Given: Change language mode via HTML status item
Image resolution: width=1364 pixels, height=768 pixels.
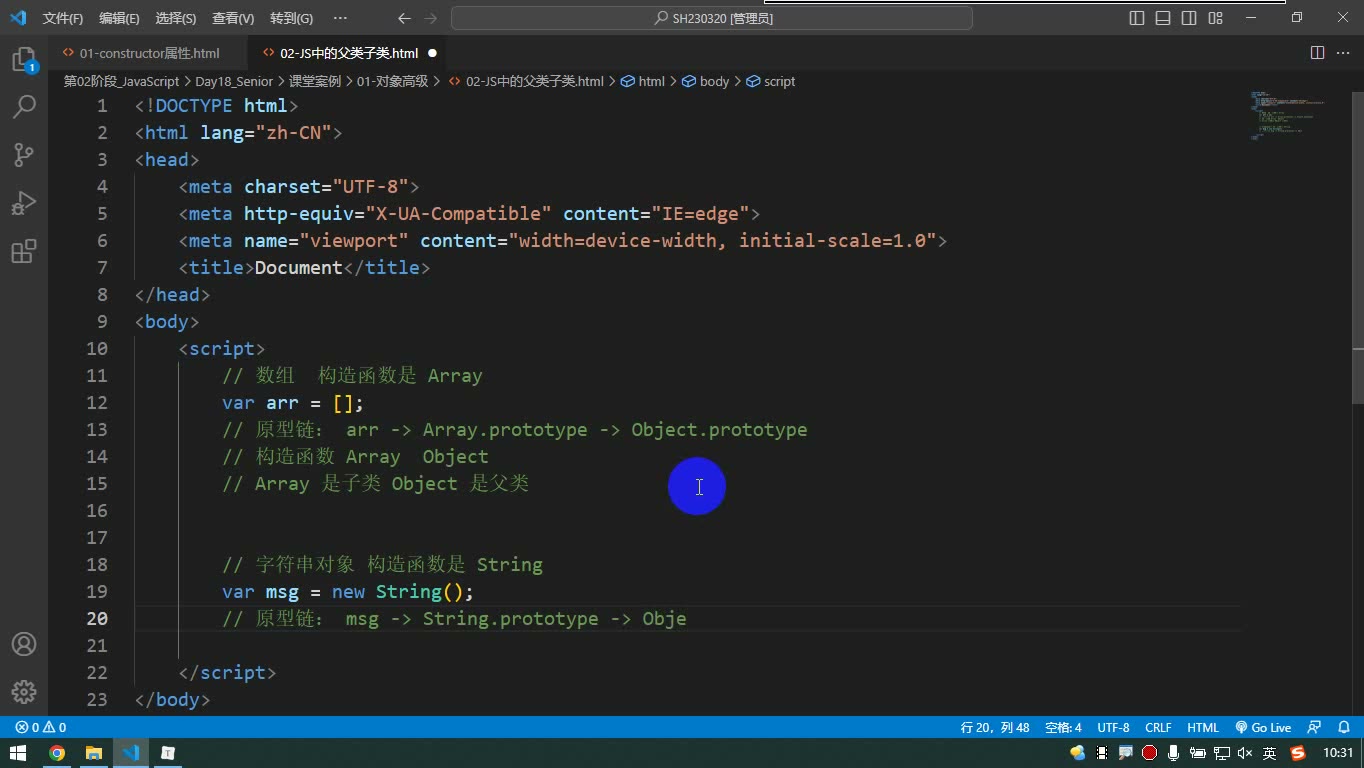Looking at the screenshot, I should coord(1203,728).
